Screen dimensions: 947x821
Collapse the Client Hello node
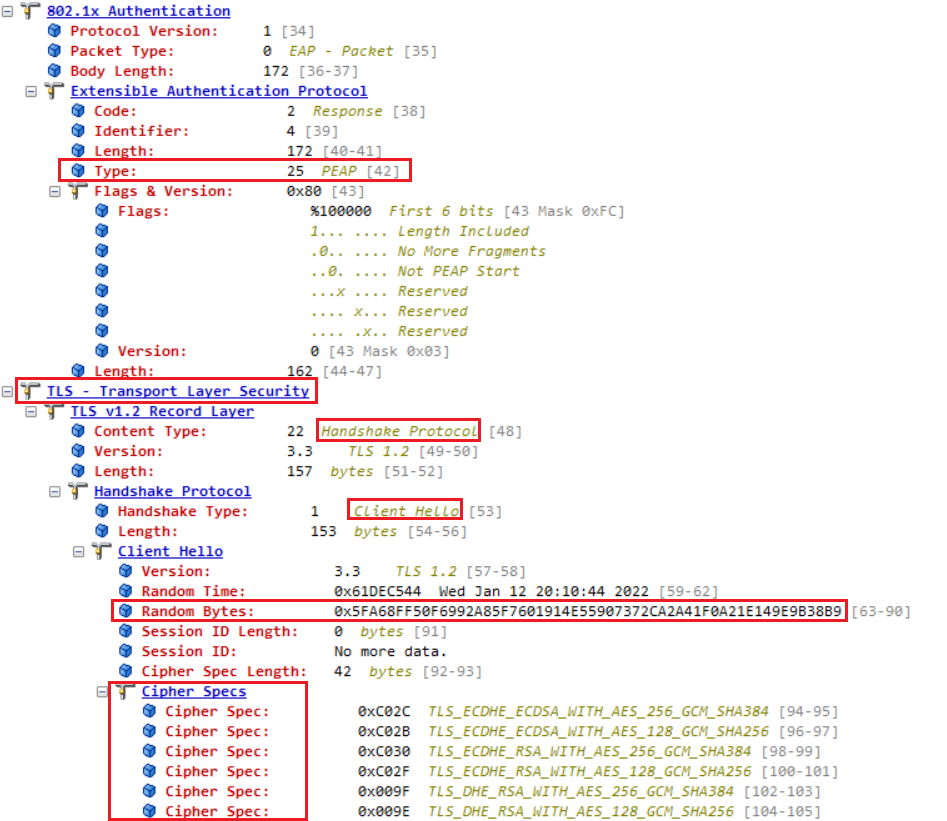click(x=79, y=552)
